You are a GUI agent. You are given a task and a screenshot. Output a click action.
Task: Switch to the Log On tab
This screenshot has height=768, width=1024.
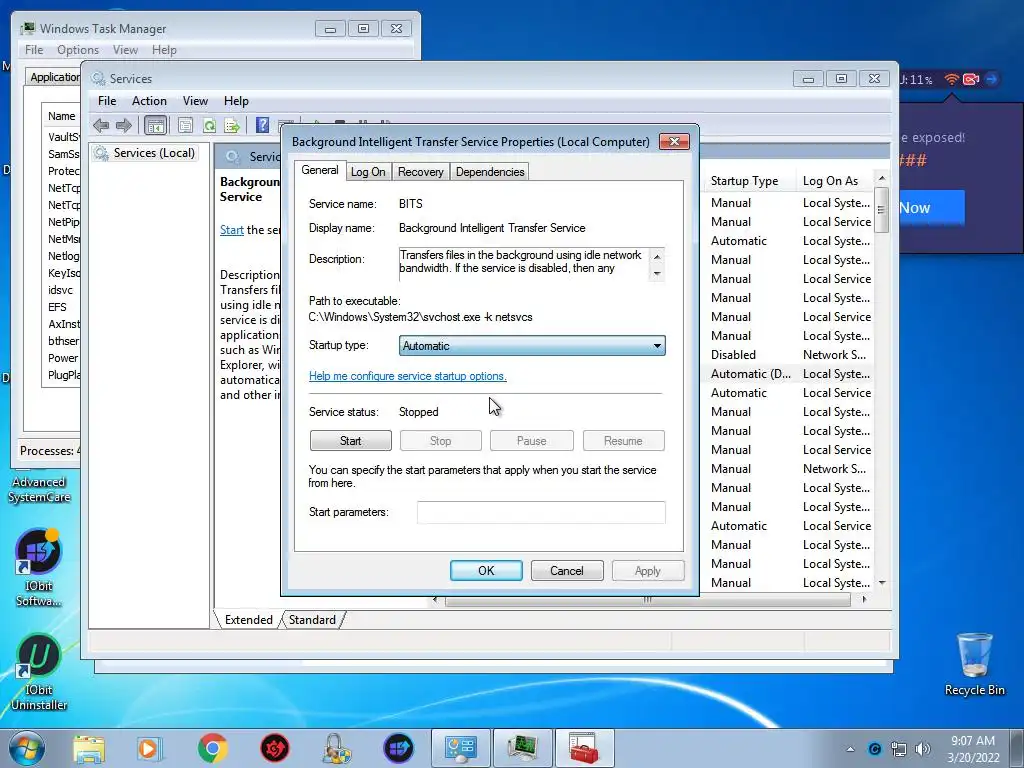pos(368,172)
